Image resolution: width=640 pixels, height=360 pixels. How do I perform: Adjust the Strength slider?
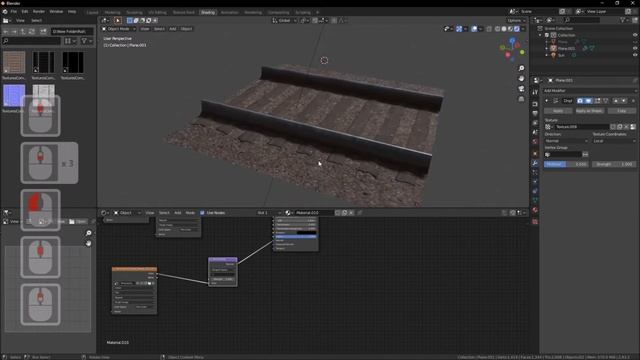tap(614, 164)
